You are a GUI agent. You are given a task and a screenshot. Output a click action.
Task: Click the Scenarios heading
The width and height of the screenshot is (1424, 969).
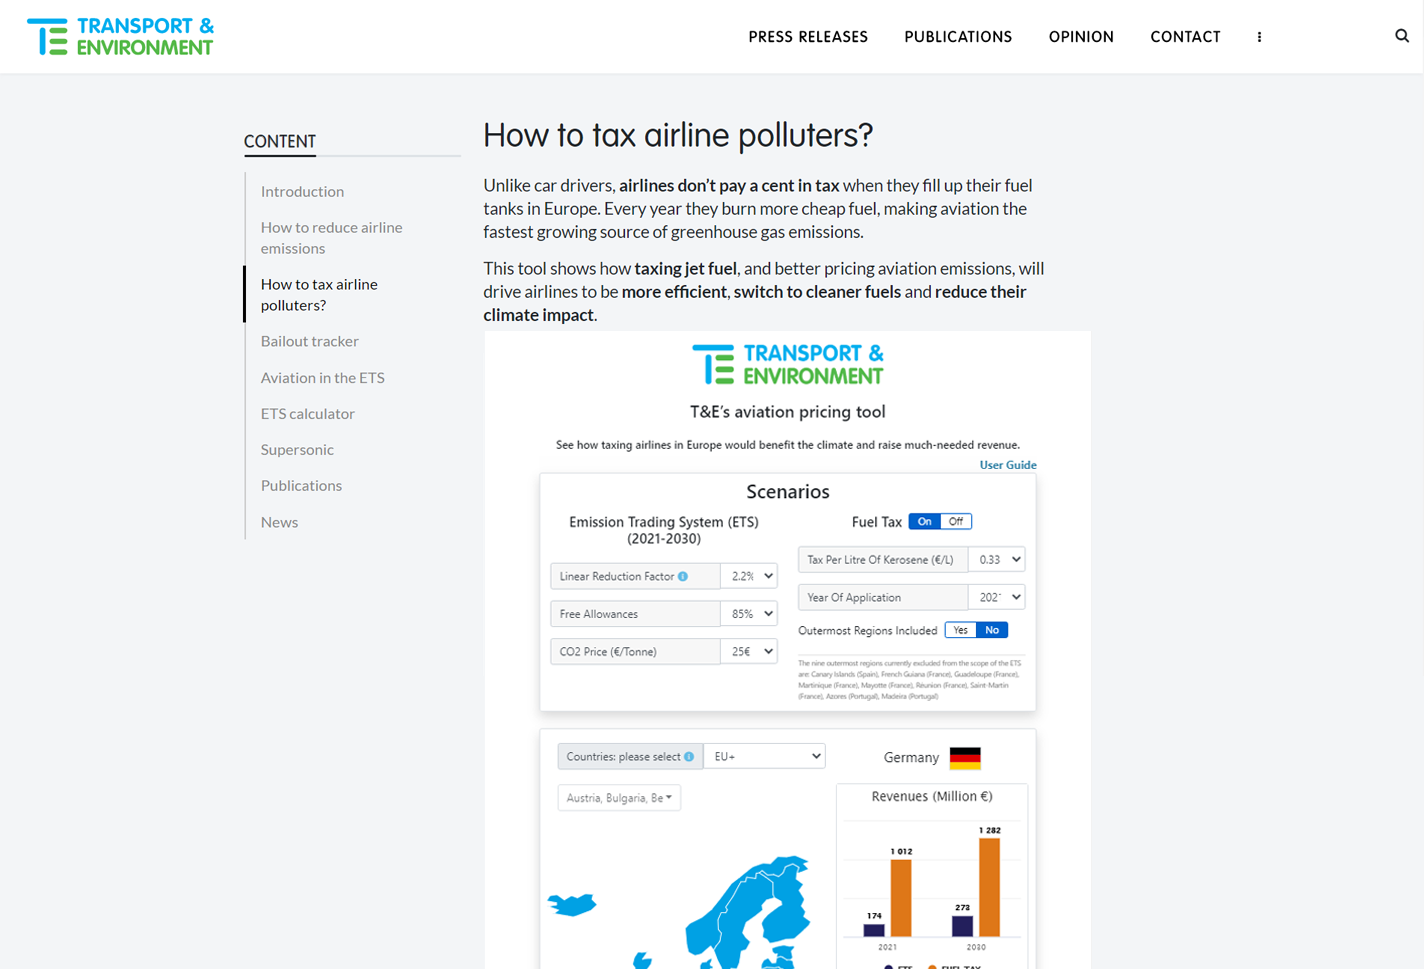(x=788, y=492)
